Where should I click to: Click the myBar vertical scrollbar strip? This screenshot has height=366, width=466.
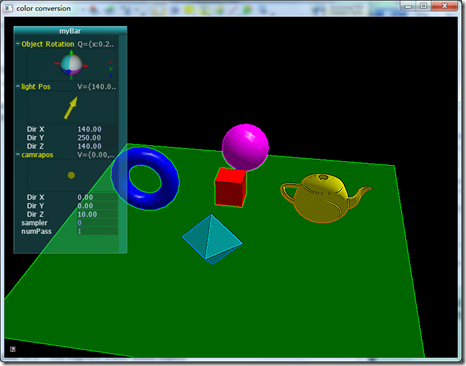pyautogui.click(x=123, y=144)
